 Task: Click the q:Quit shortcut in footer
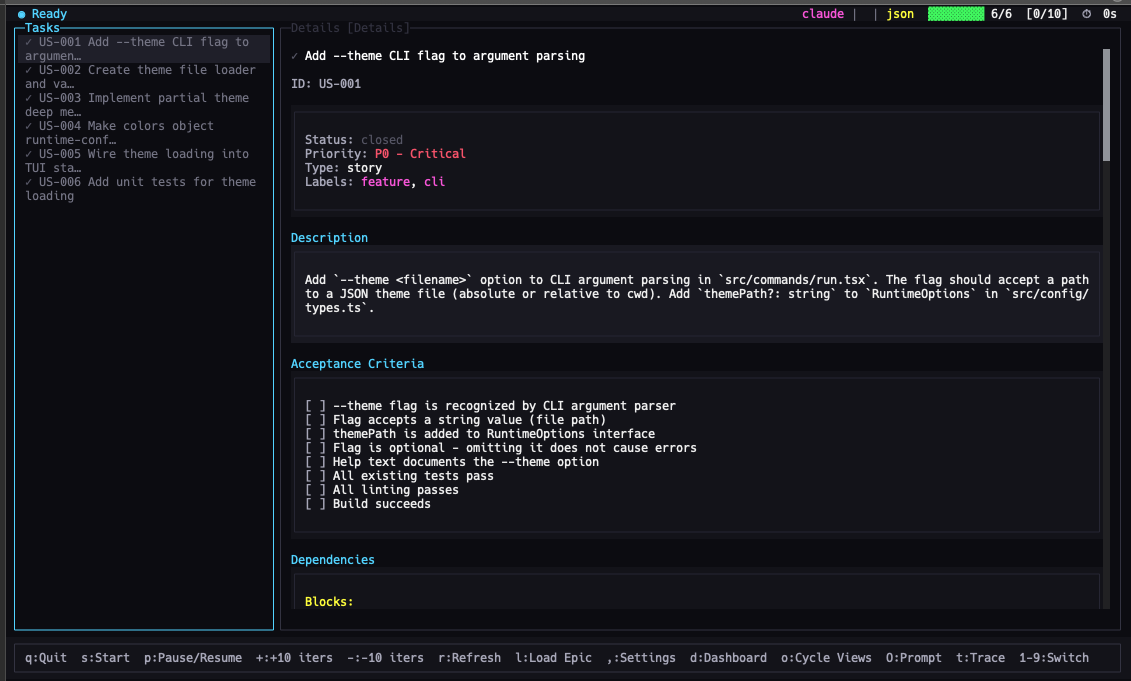tap(46, 658)
